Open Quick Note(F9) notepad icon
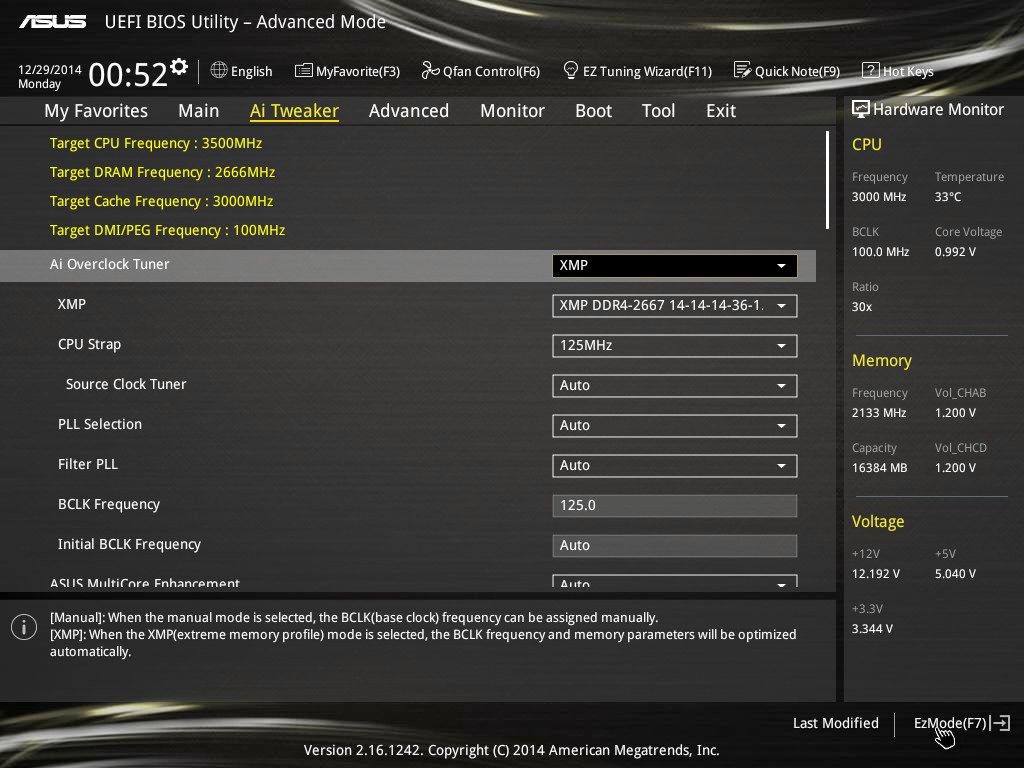 (742, 70)
